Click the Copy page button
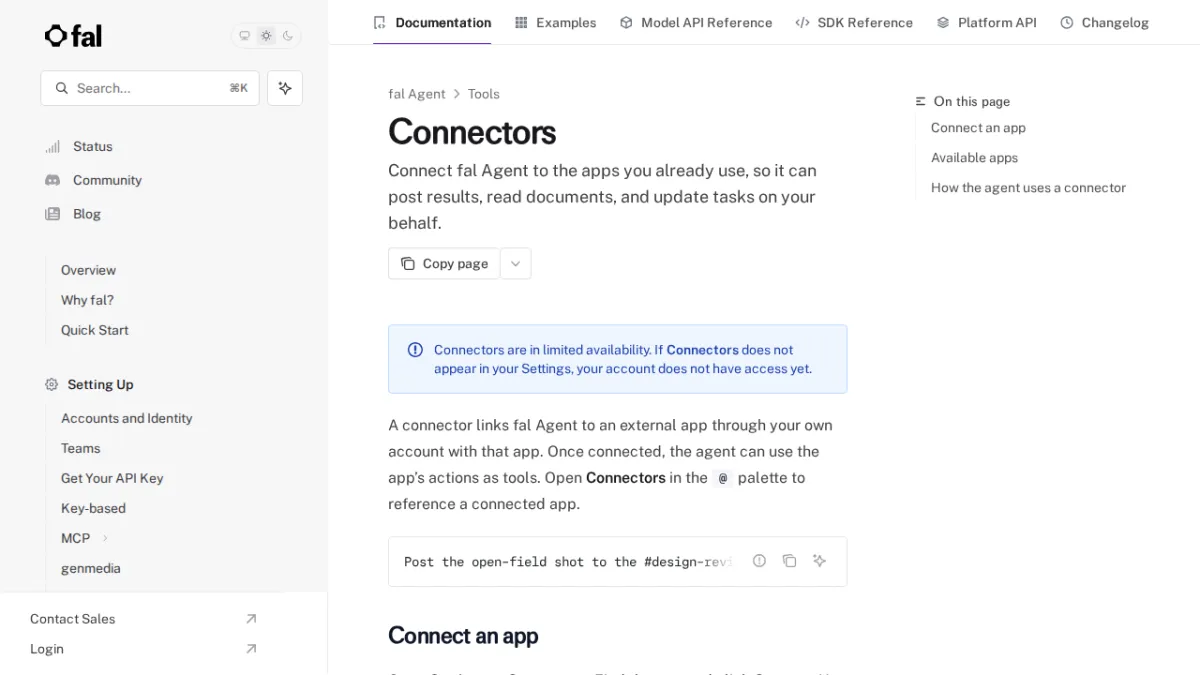1200x675 pixels. click(x=444, y=264)
